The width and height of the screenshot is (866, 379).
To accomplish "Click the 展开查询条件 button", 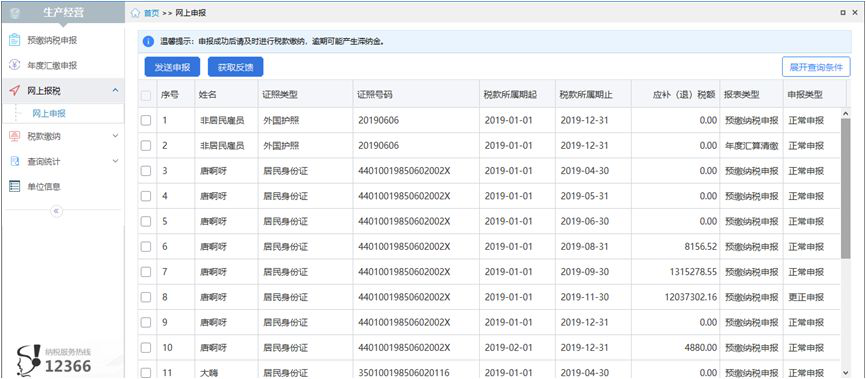I will 816,67.
